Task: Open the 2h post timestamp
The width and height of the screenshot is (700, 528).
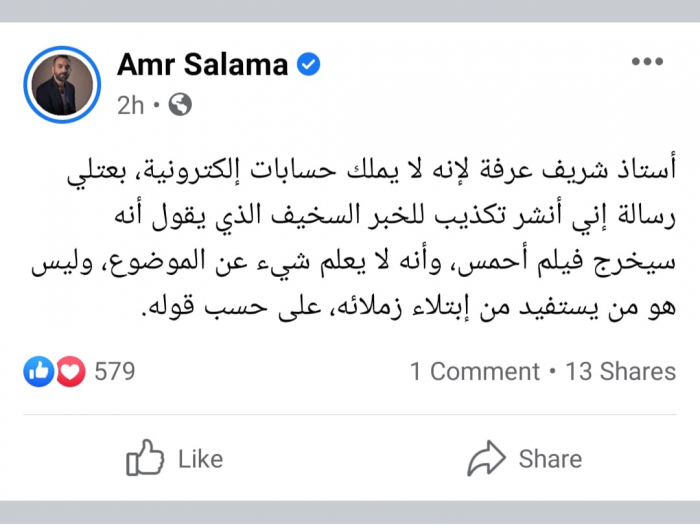Action: tap(130, 104)
